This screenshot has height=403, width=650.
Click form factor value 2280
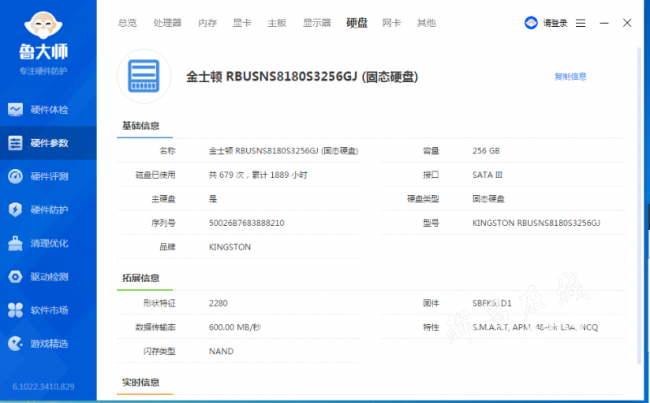coord(218,303)
